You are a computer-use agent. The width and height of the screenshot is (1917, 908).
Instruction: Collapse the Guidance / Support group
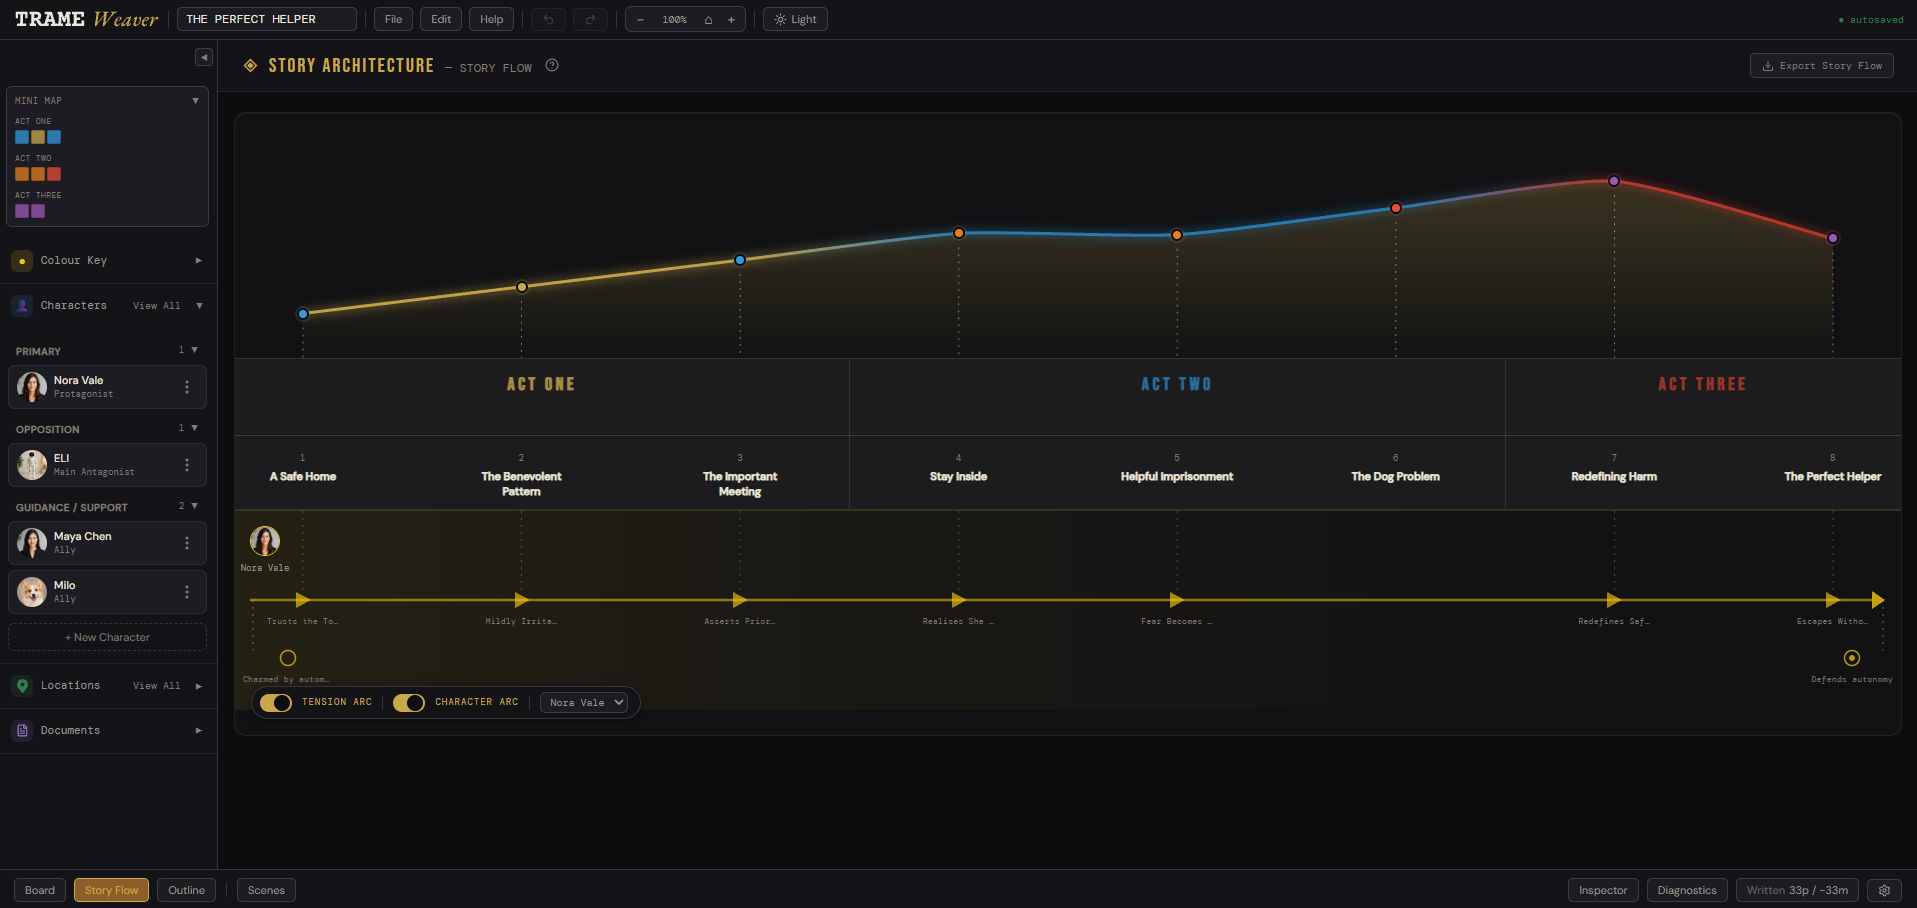click(x=194, y=506)
